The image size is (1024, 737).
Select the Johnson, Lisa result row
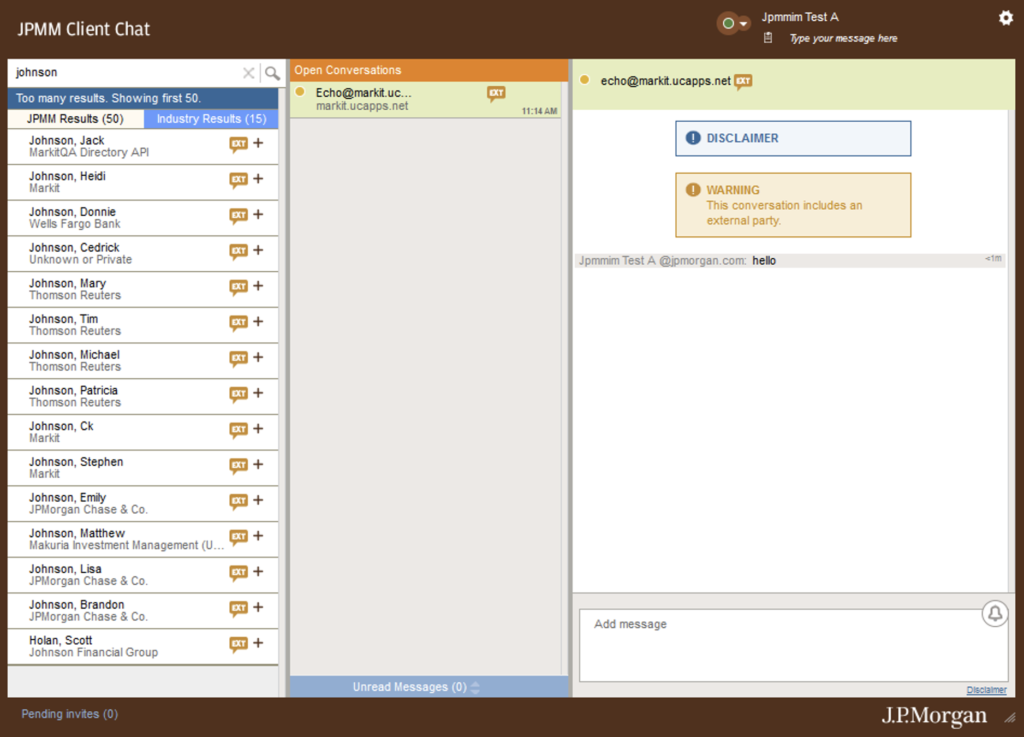coord(143,575)
